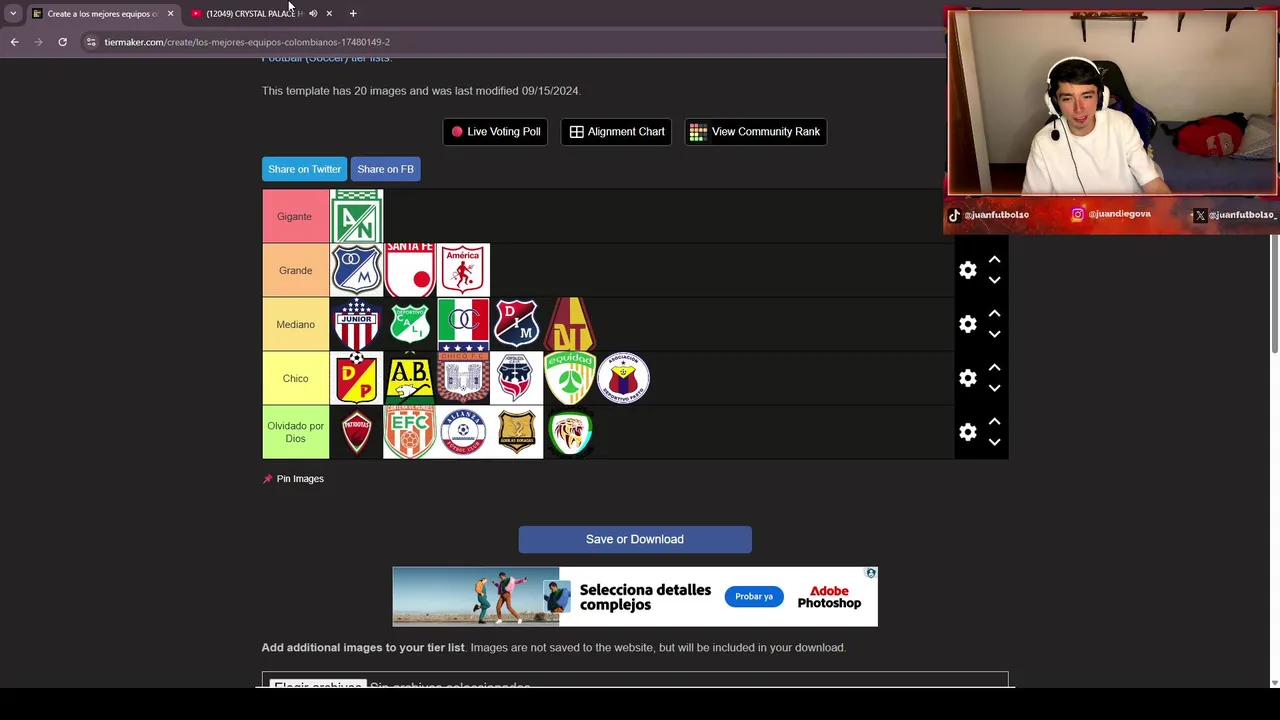Viewport: 1280px width, 720px height.
Task: Choose the DIM Medellín logo
Action: click(x=516, y=324)
